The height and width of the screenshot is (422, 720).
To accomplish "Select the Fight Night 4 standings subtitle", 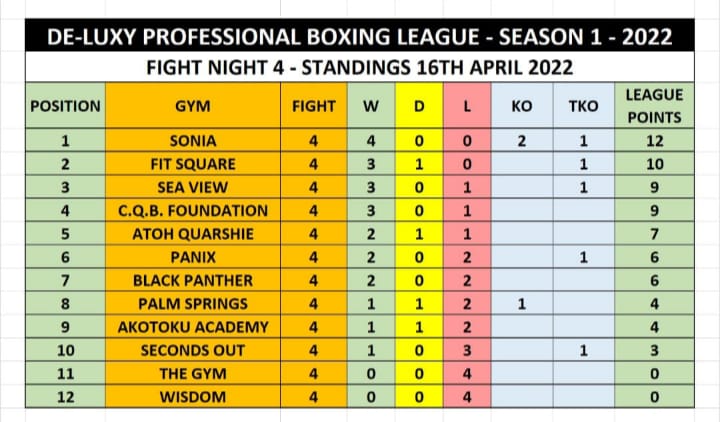I will pos(359,68).
